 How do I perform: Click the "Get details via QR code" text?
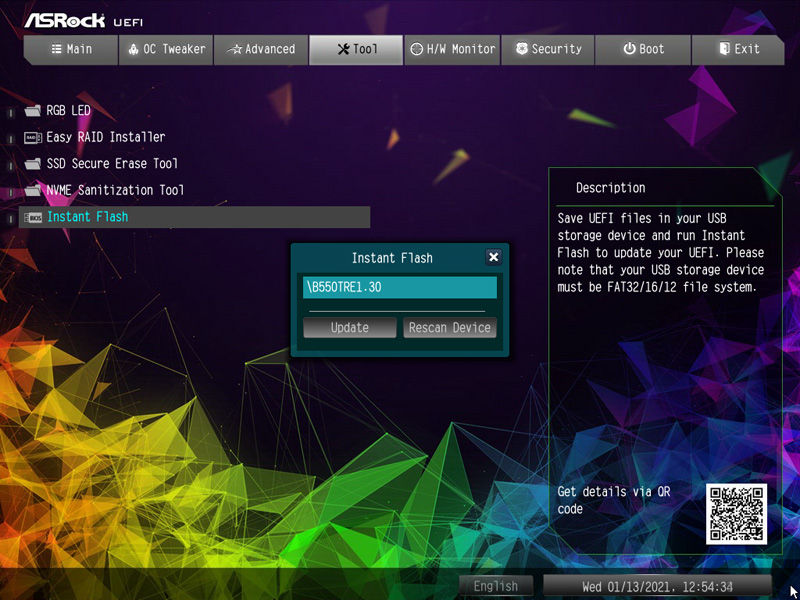click(x=613, y=501)
